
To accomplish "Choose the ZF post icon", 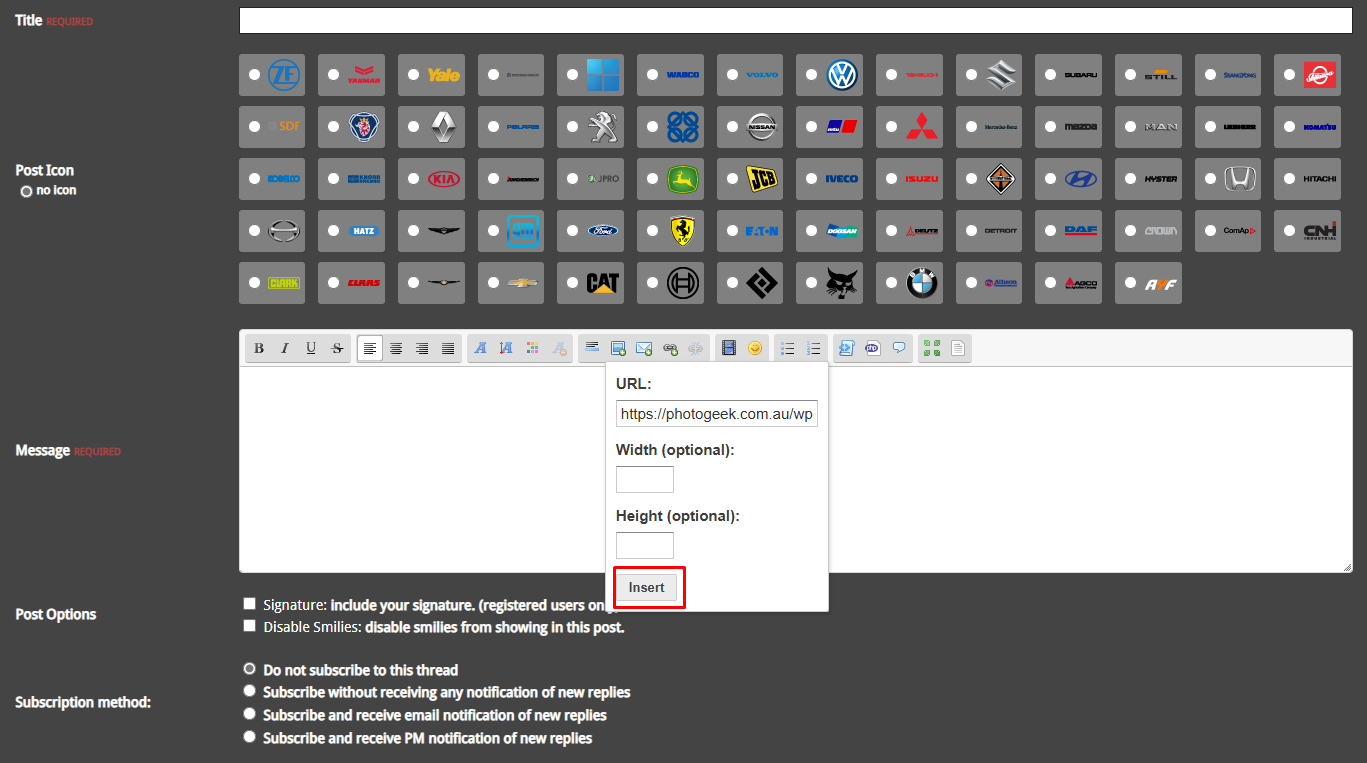I will point(254,75).
